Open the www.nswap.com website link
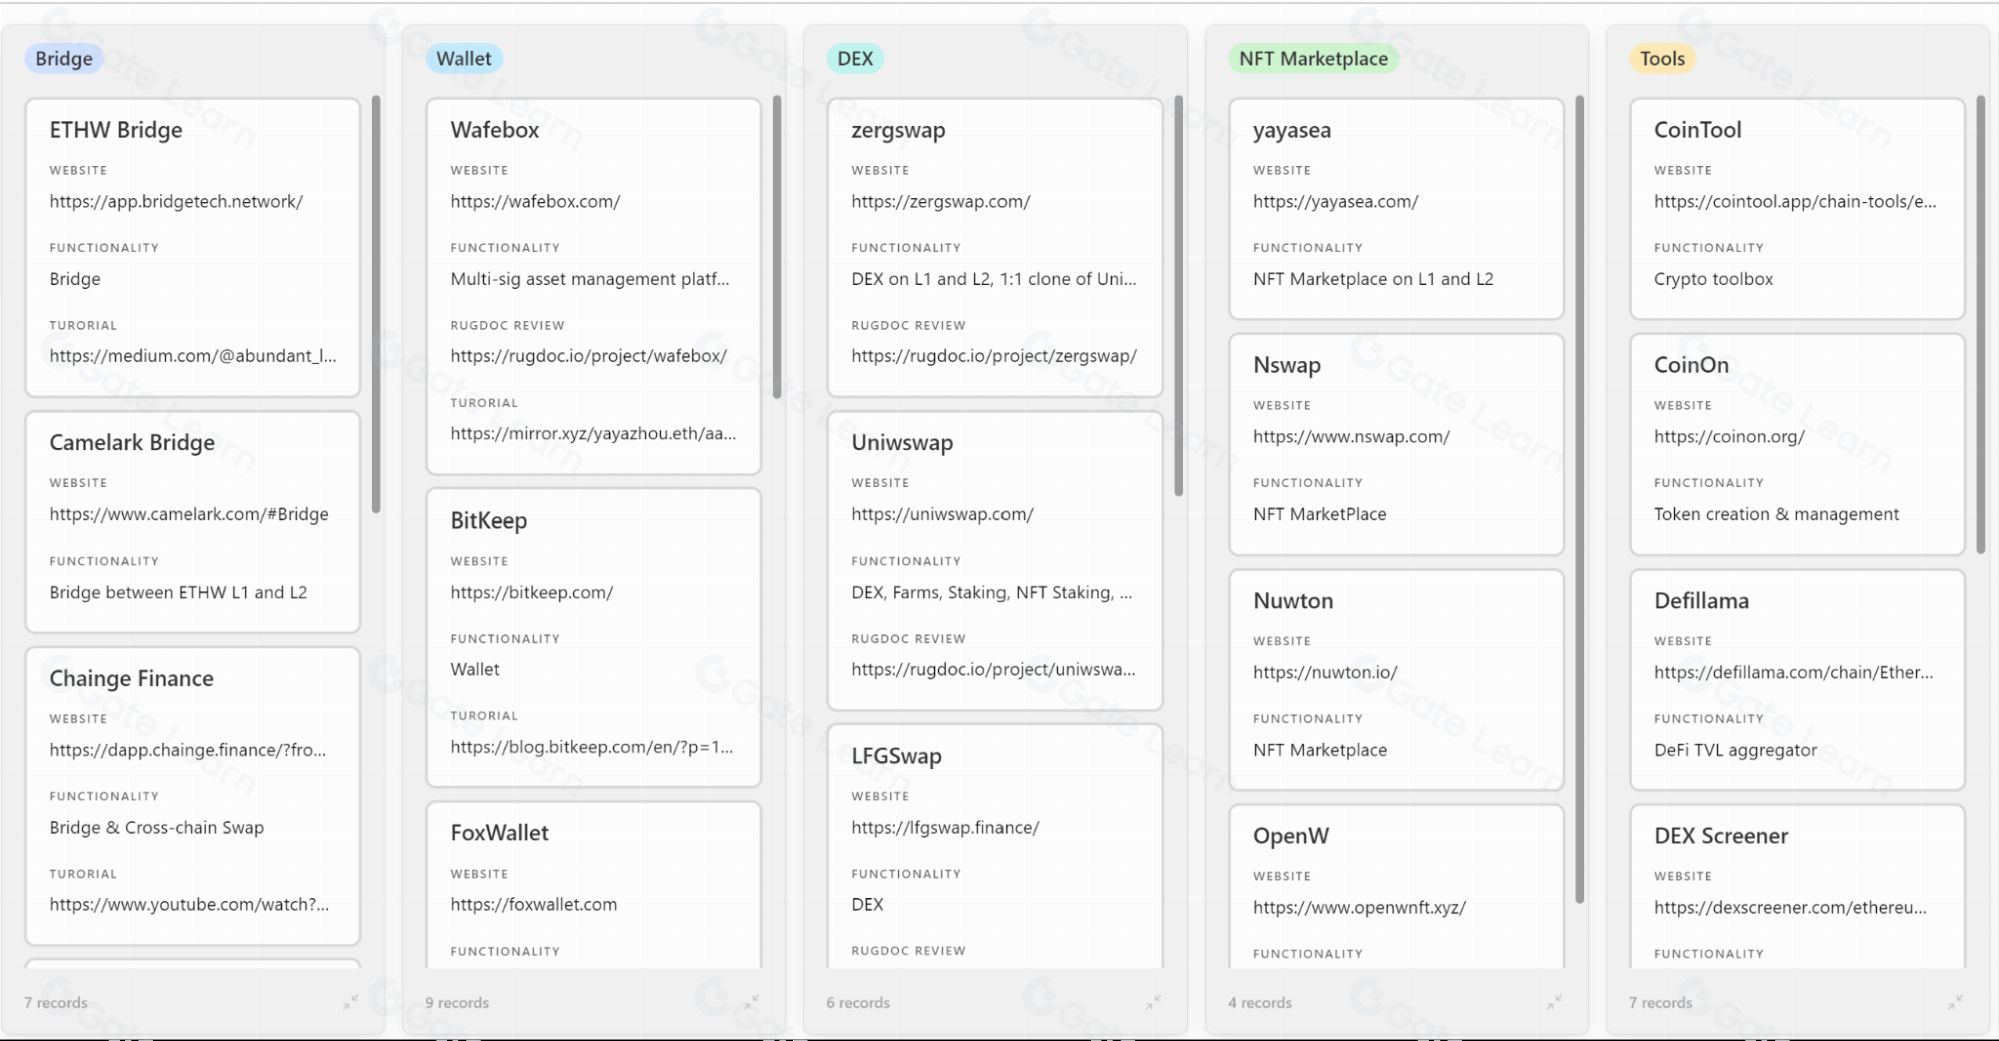The width and height of the screenshot is (1999, 1041). point(1351,436)
